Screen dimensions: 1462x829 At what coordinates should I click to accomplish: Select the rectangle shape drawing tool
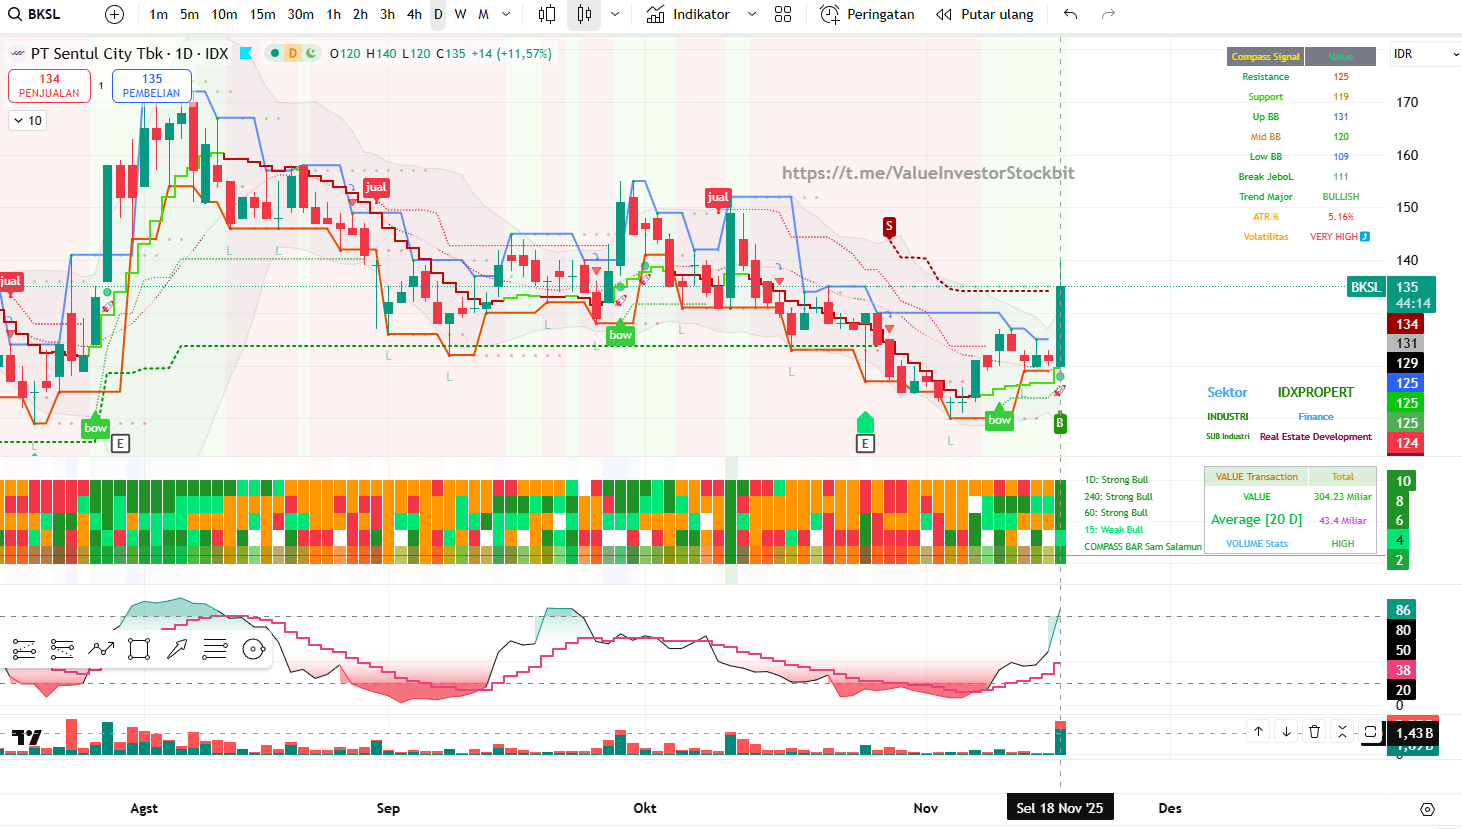tap(139, 650)
